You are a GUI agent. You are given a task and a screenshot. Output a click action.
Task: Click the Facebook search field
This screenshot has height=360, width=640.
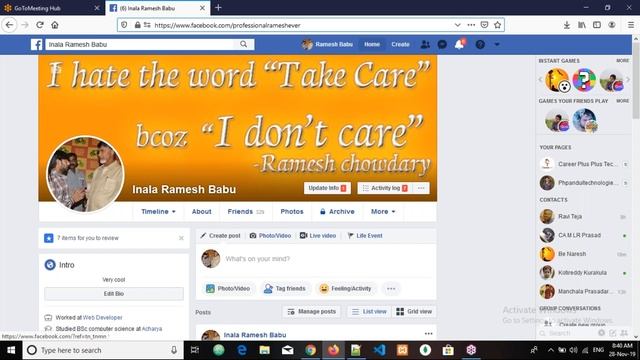point(140,44)
